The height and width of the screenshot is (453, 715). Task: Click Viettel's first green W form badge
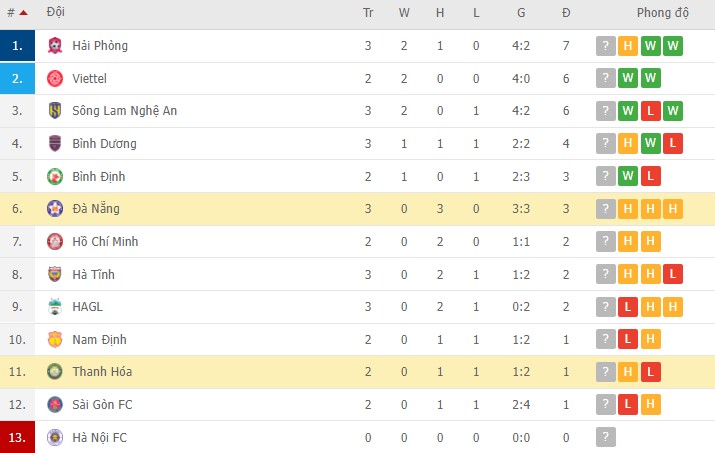coord(628,79)
